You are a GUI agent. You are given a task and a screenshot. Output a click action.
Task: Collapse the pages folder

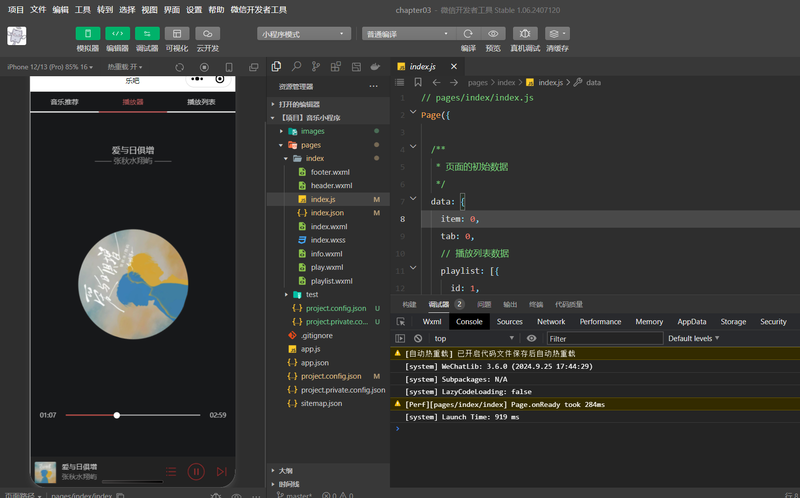point(328,145)
